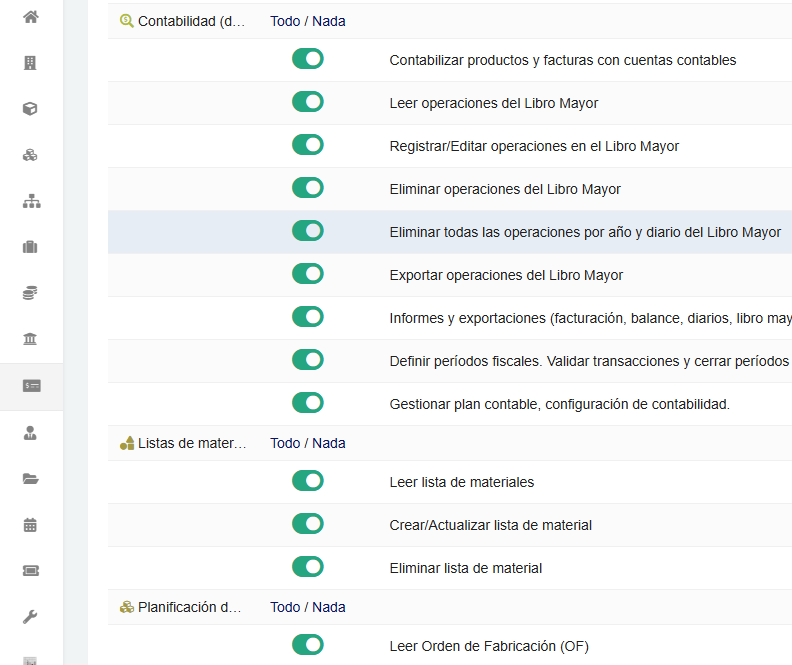Screen dimensions: 792x665
Task: Open the Third parties building icon
Action: (x=30, y=63)
